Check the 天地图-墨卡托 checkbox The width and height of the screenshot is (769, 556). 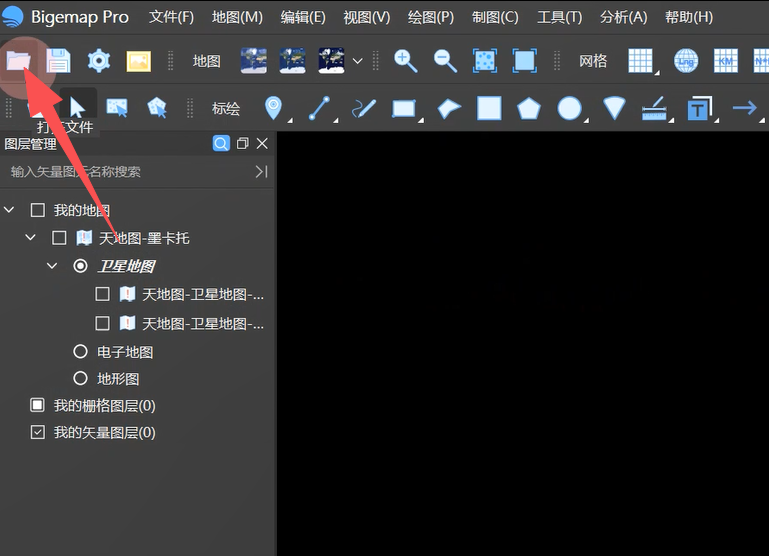[59, 238]
